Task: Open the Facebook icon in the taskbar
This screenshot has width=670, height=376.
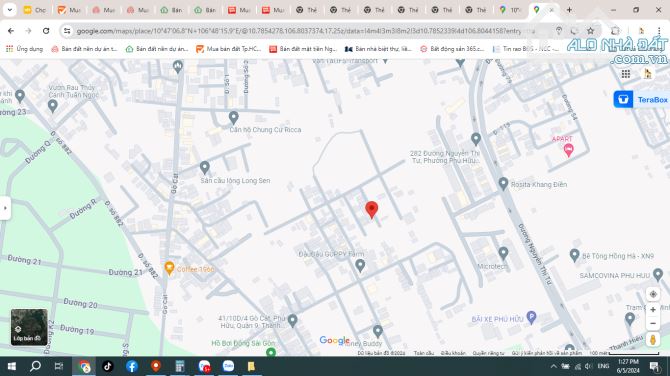Action: [x=132, y=366]
